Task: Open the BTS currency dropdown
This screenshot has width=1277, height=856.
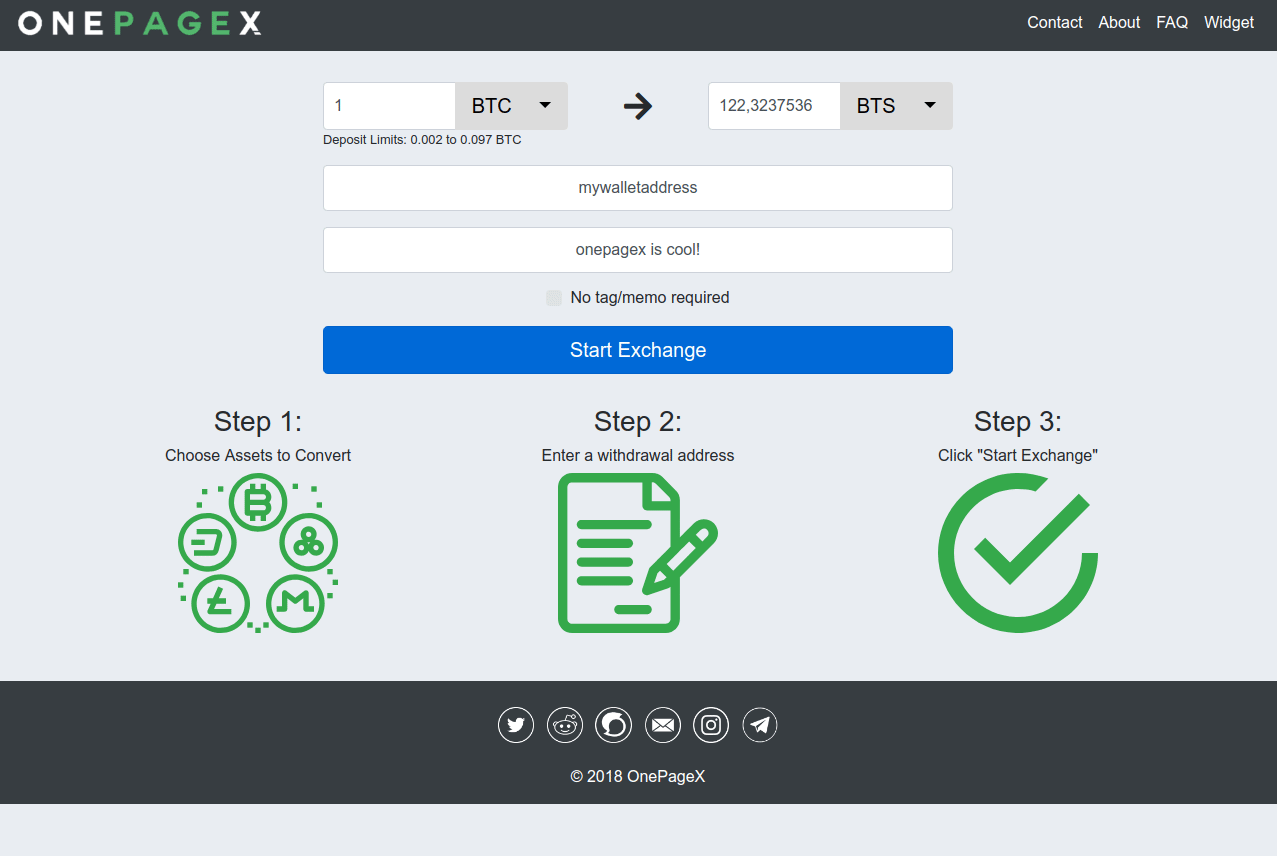Action: click(897, 106)
